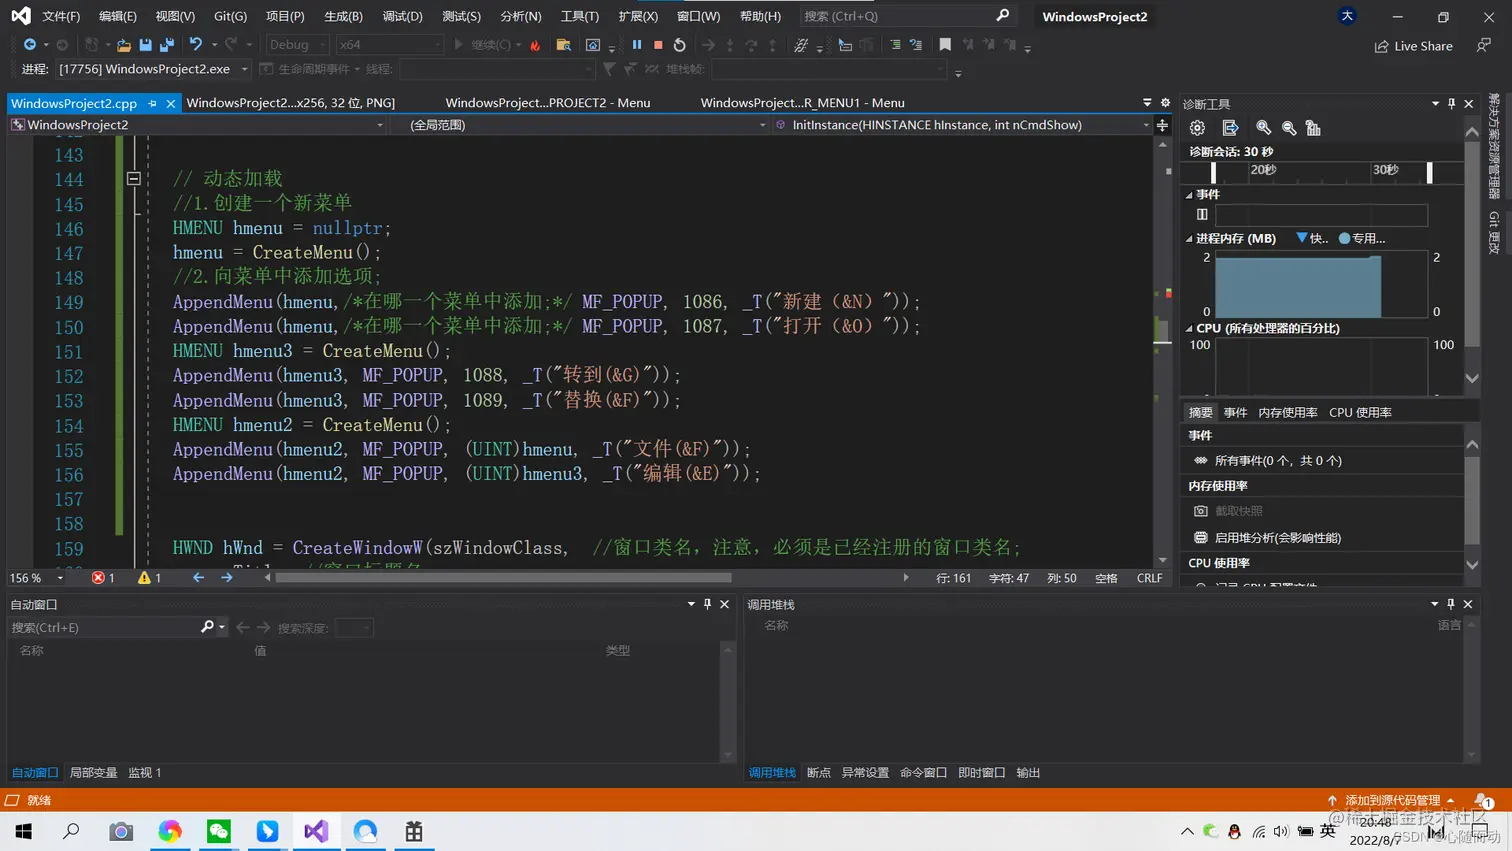Collapse the CPU percentage graph section
Screen dimensions: 1512x851
tap(1189, 329)
